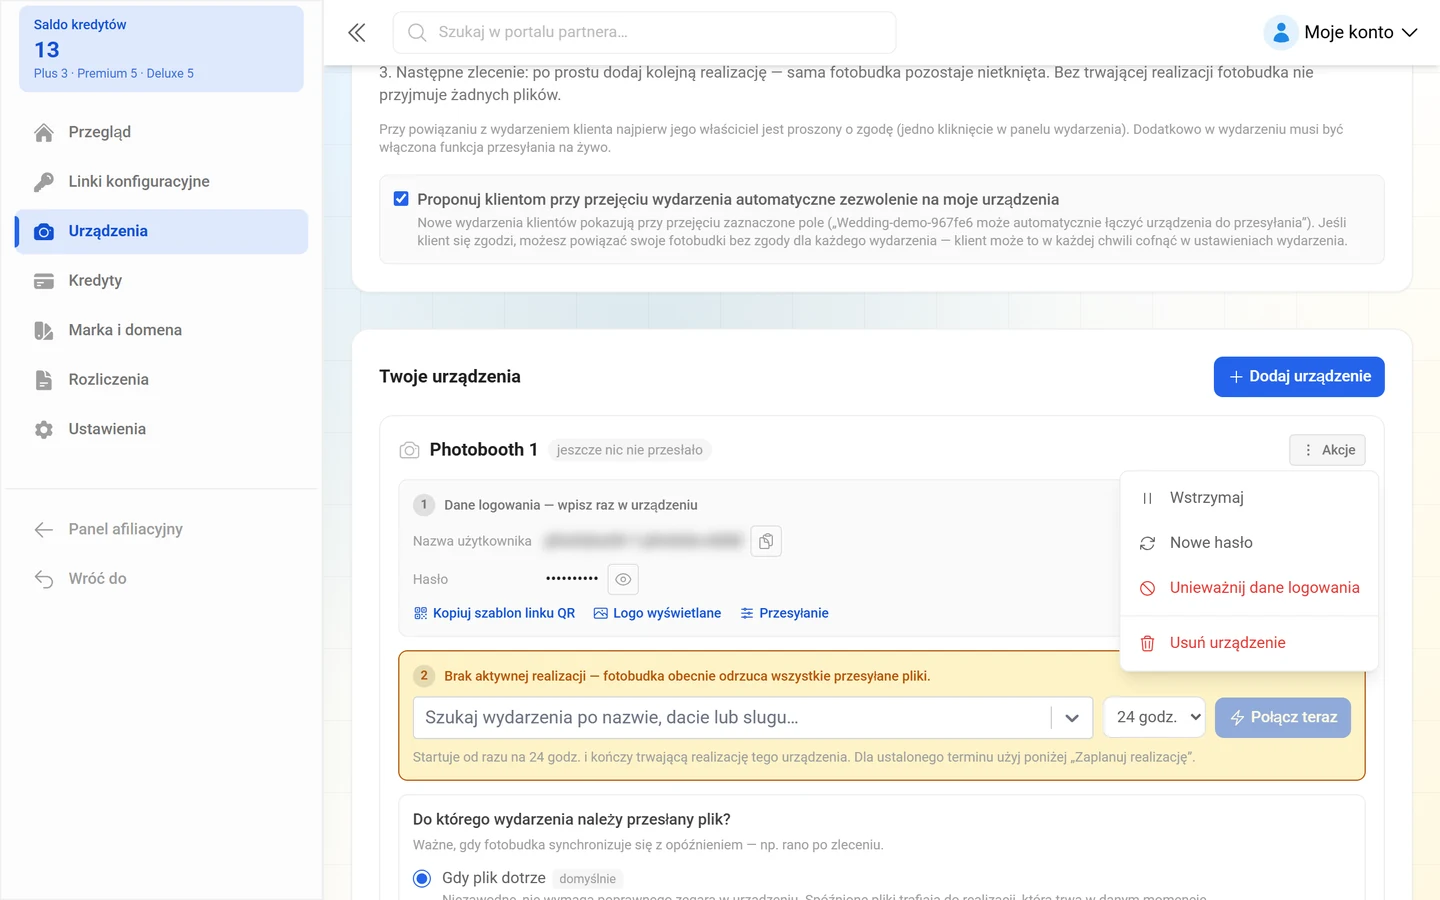
Task: Click the Logo wyświetlane image icon
Action: (601, 613)
